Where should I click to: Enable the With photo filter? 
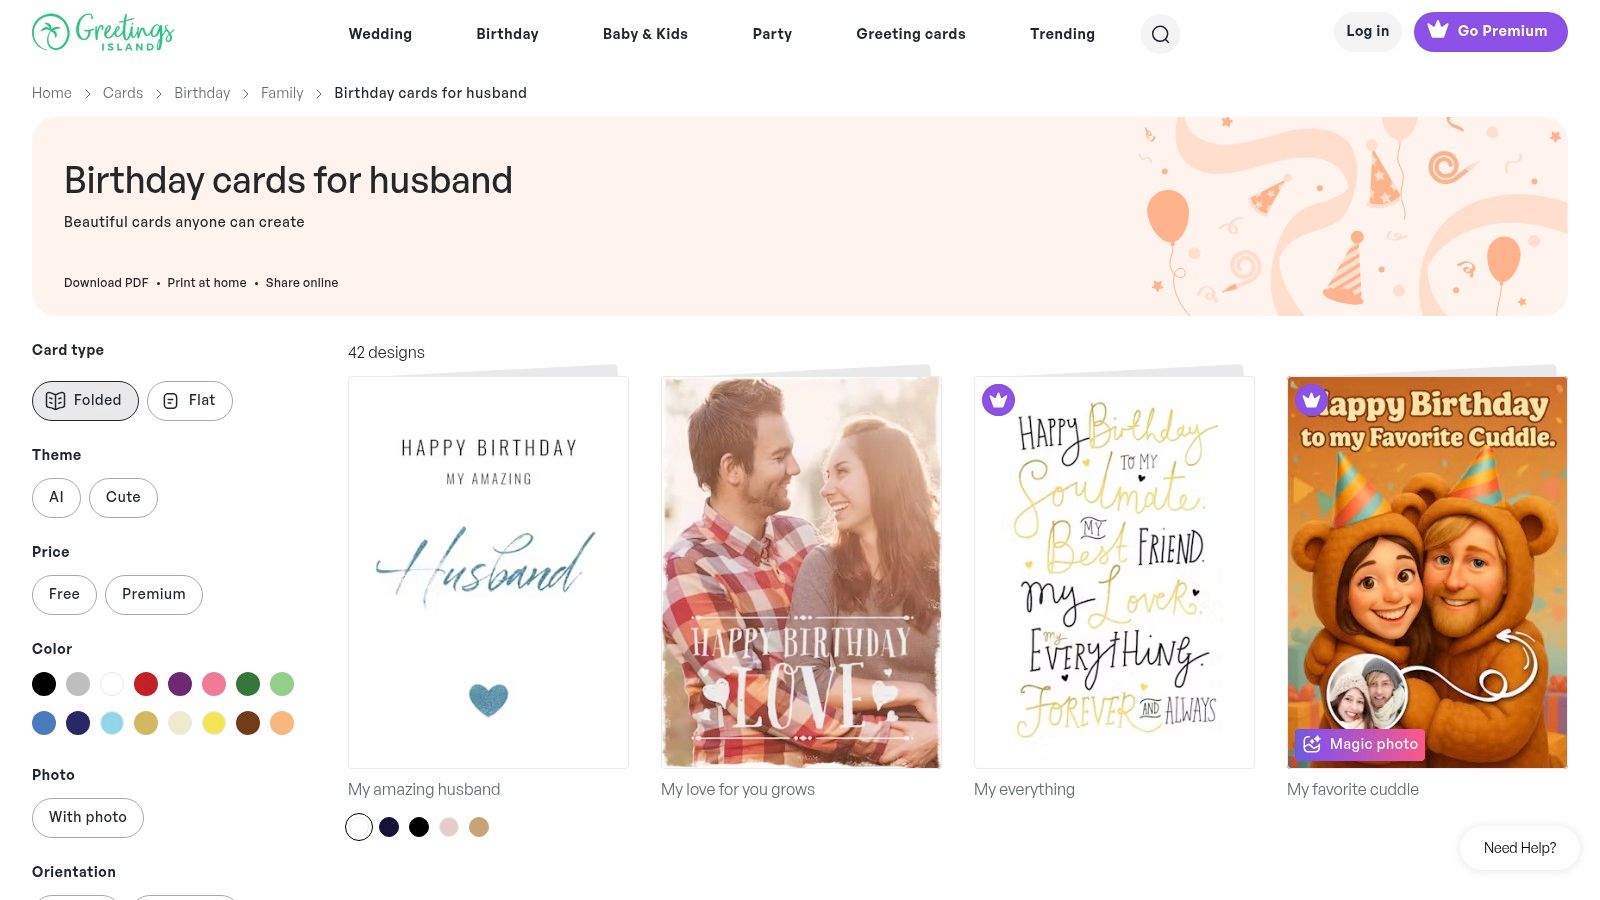[x=88, y=817]
